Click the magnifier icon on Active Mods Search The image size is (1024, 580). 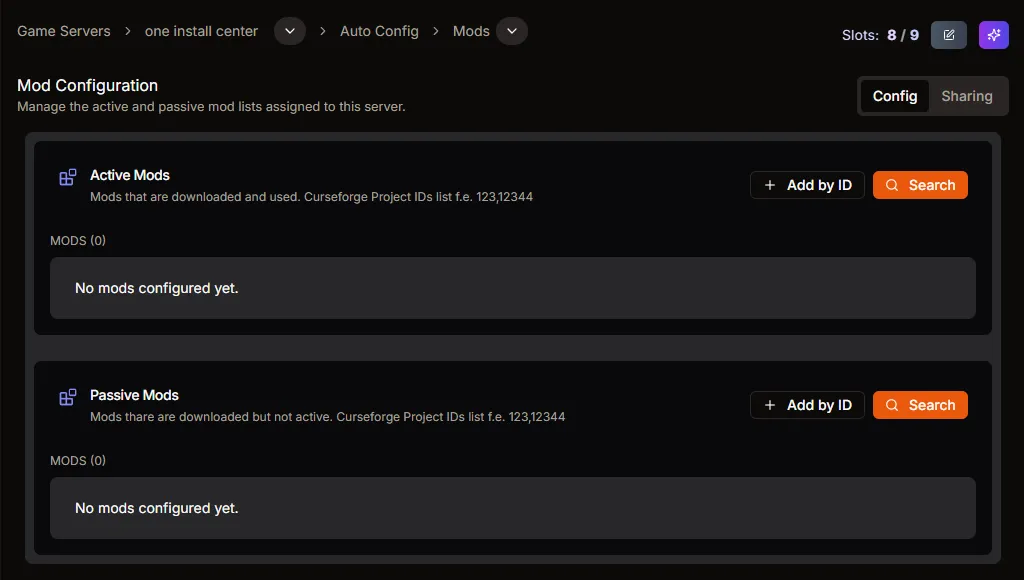coord(891,185)
